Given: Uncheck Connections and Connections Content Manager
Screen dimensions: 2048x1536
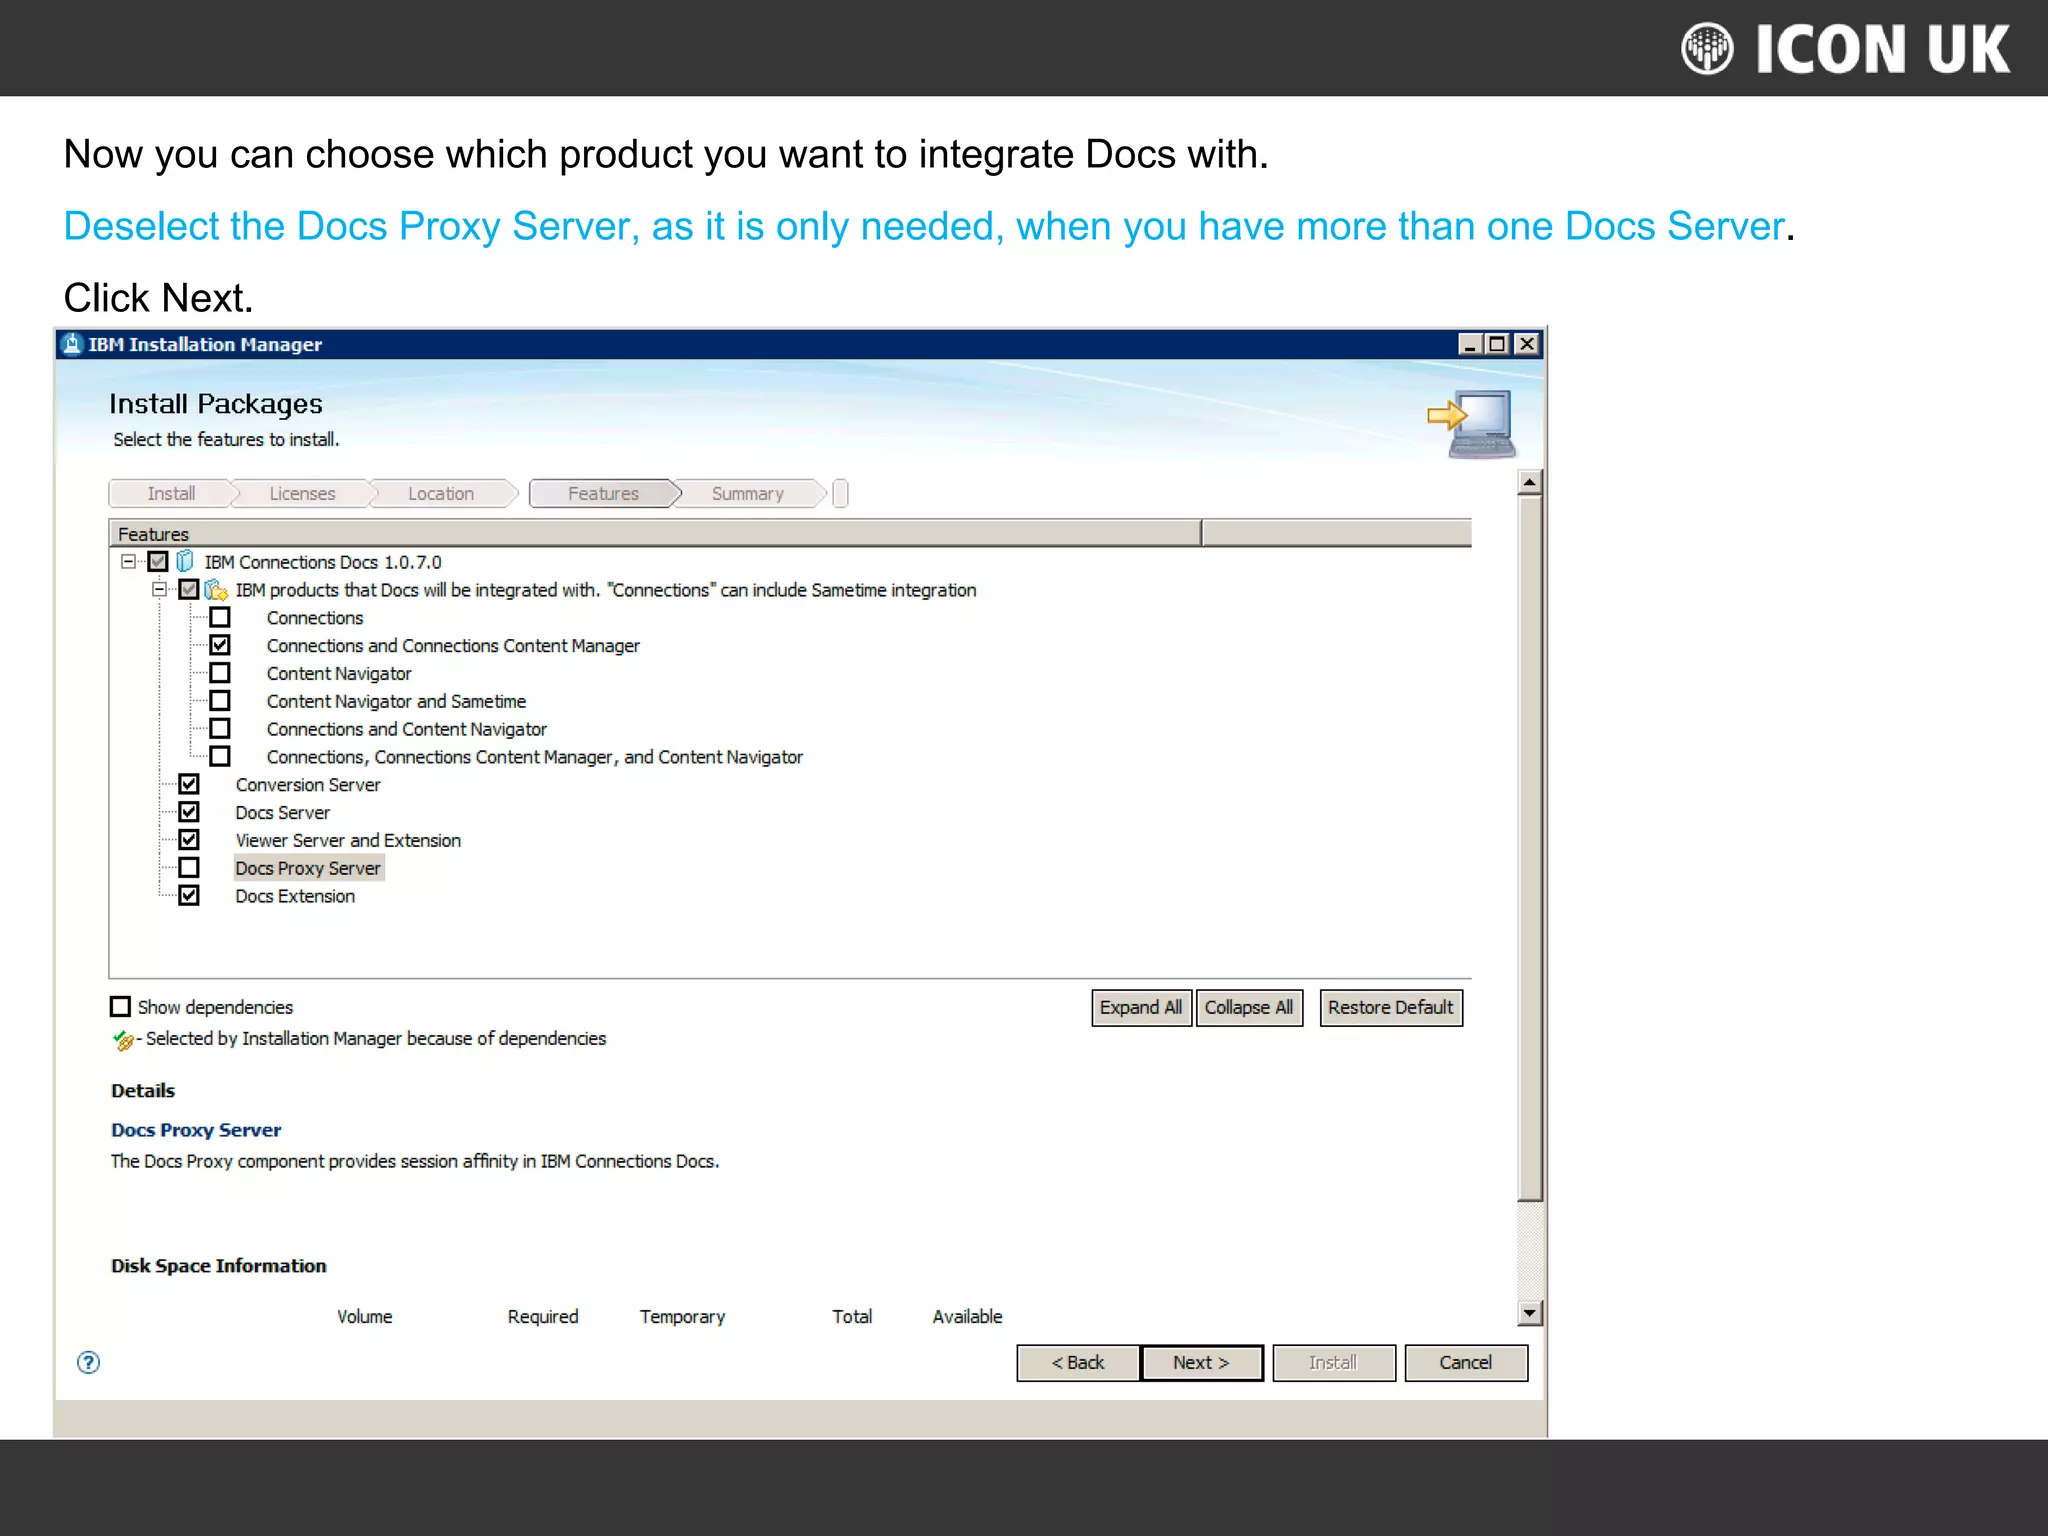Looking at the screenshot, I should click(220, 645).
